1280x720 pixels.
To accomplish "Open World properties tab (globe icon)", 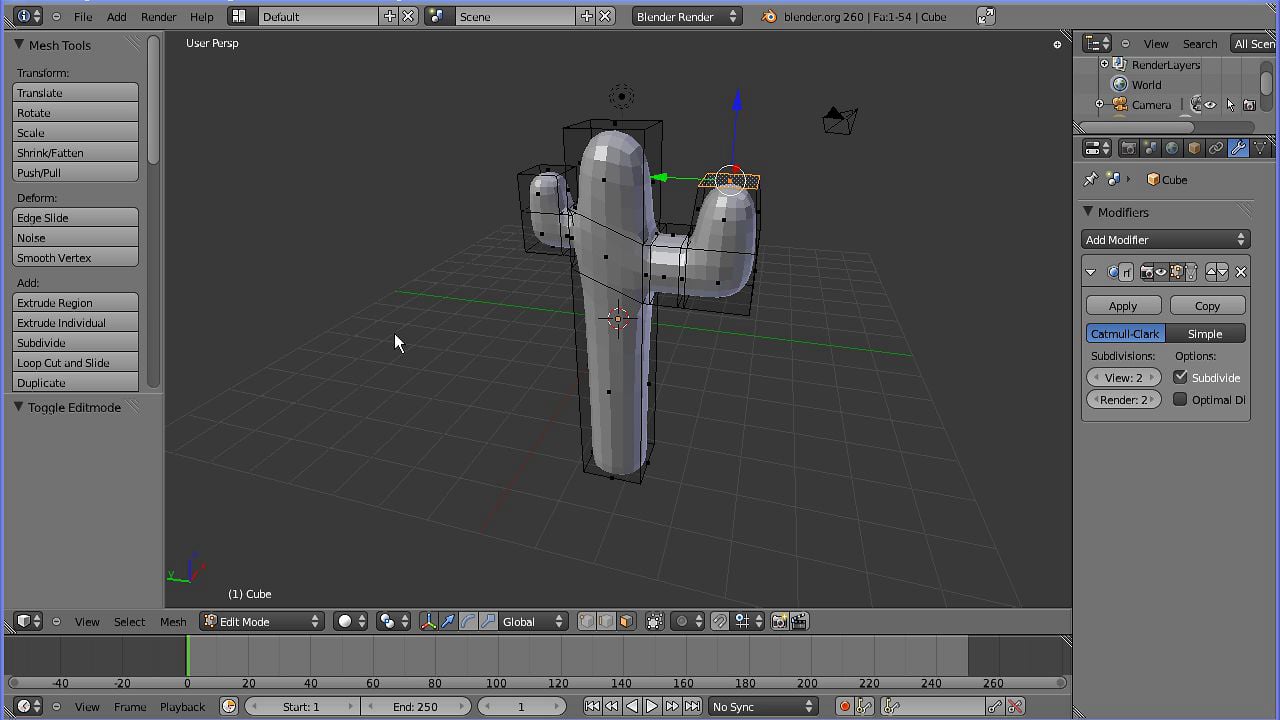I will pos(1172,148).
